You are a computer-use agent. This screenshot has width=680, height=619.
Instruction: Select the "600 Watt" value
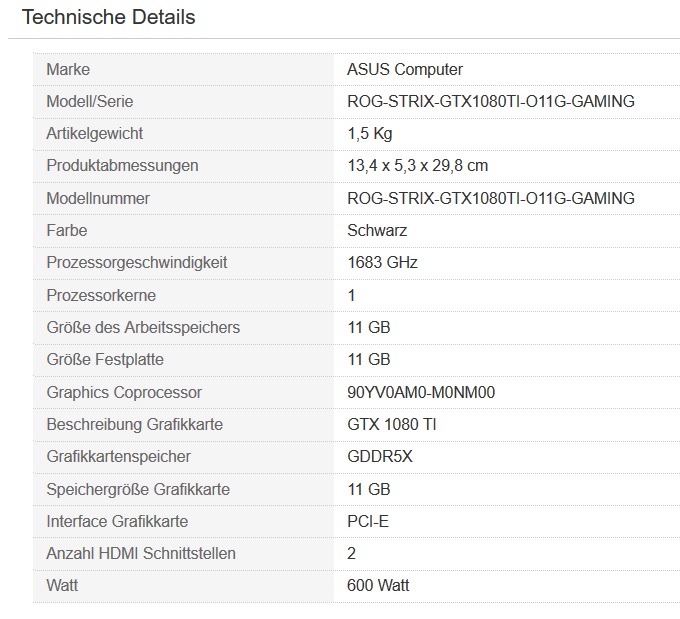378,585
